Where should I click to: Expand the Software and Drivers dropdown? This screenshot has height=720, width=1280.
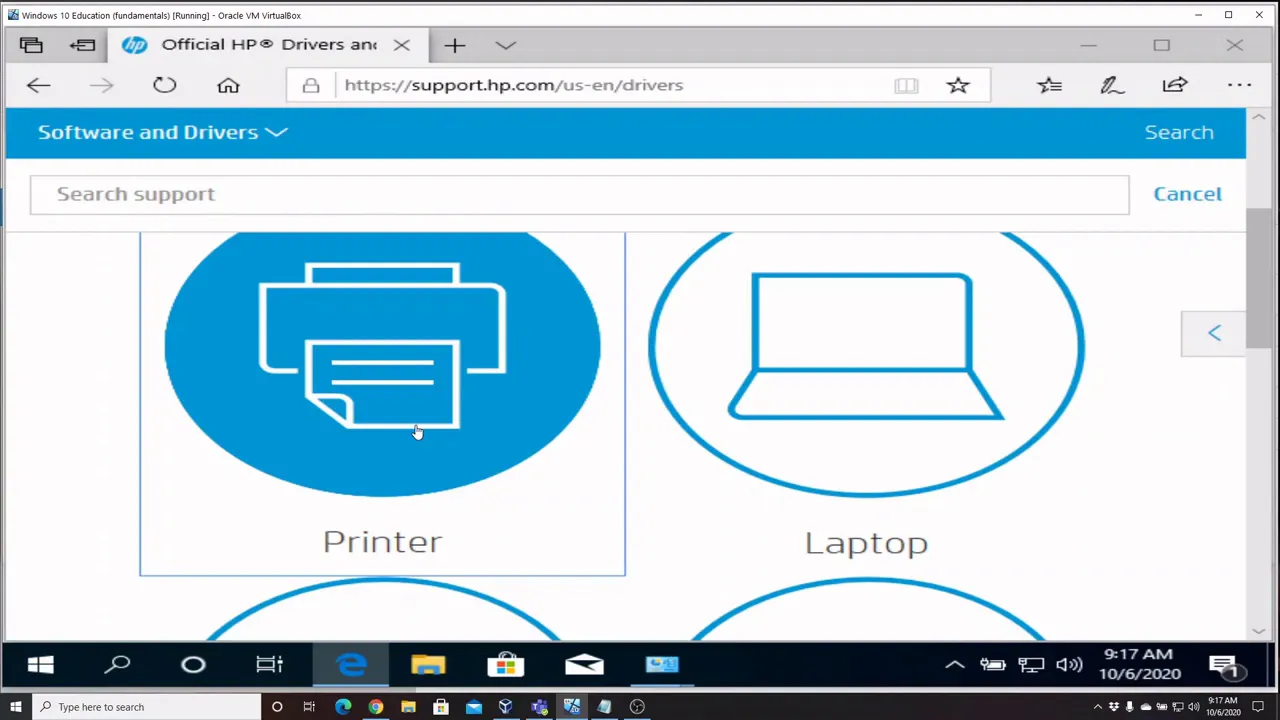[x=163, y=132]
